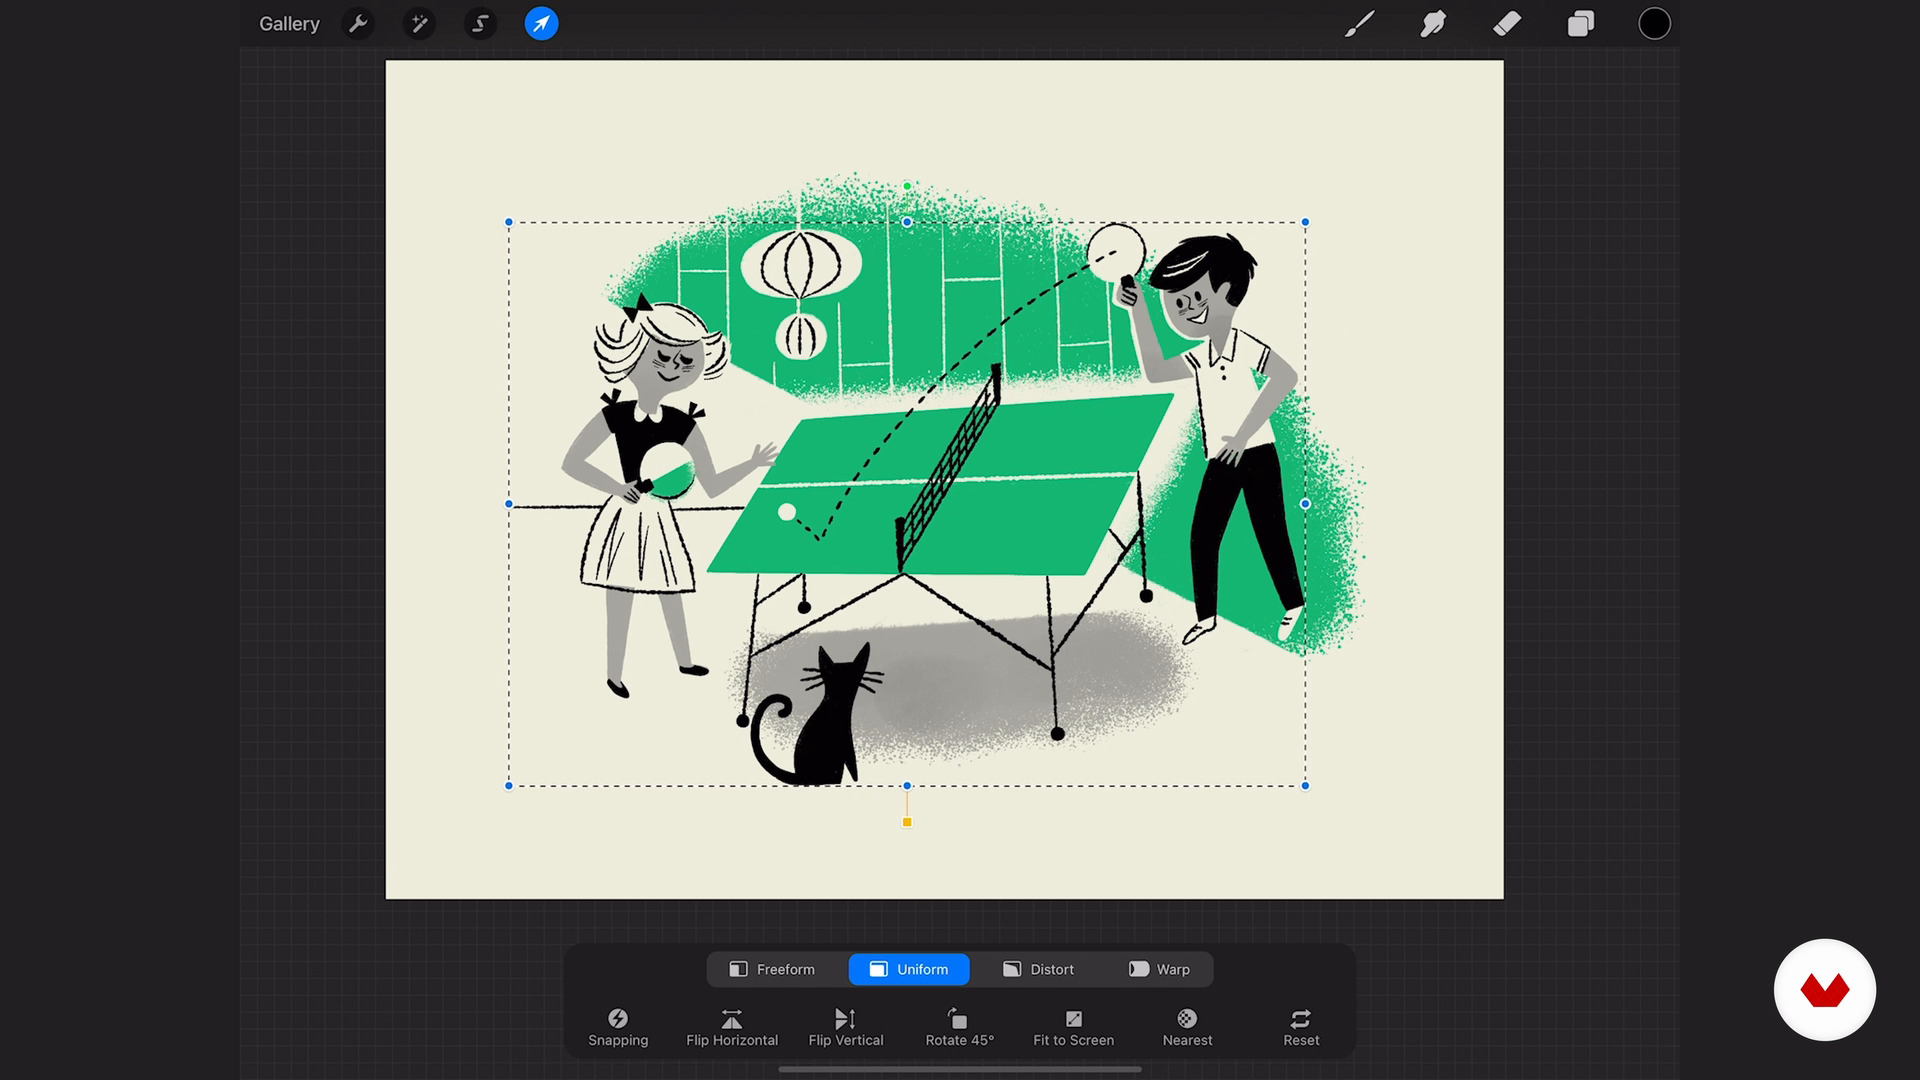Switch to Freeform transform mode
This screenshot has width=1920, height=1080.
pos(772,969)
